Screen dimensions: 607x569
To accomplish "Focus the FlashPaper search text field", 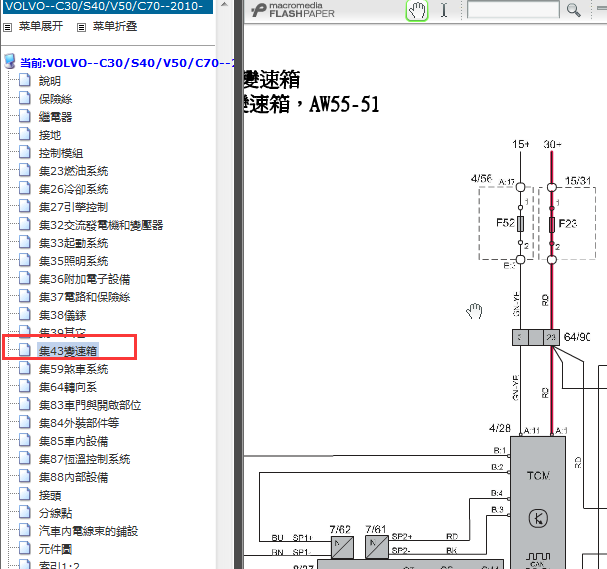I will [513, 10].
